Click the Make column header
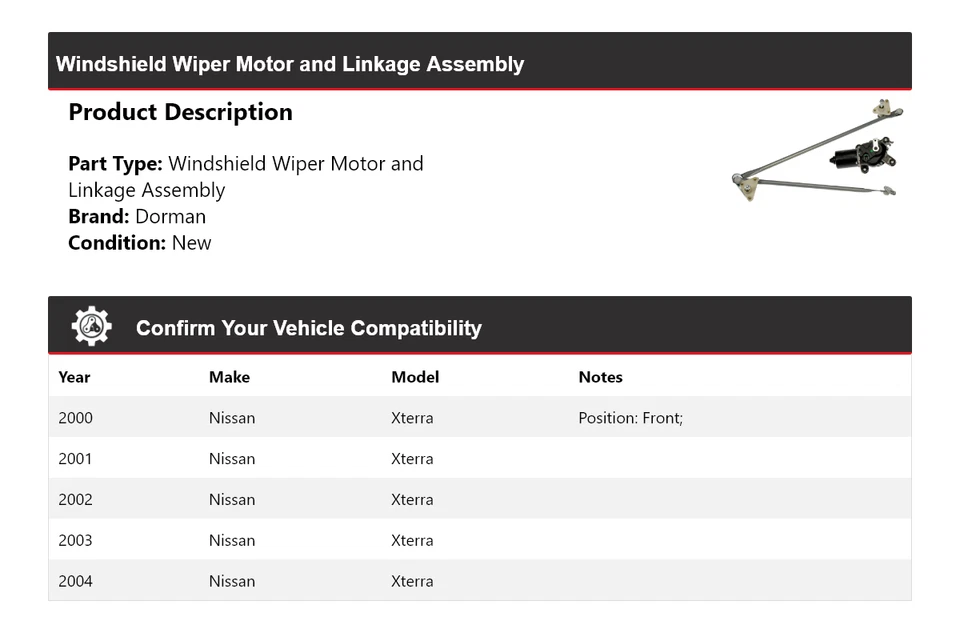Viewport: 960px width, 633px height. tap(229, 377)
